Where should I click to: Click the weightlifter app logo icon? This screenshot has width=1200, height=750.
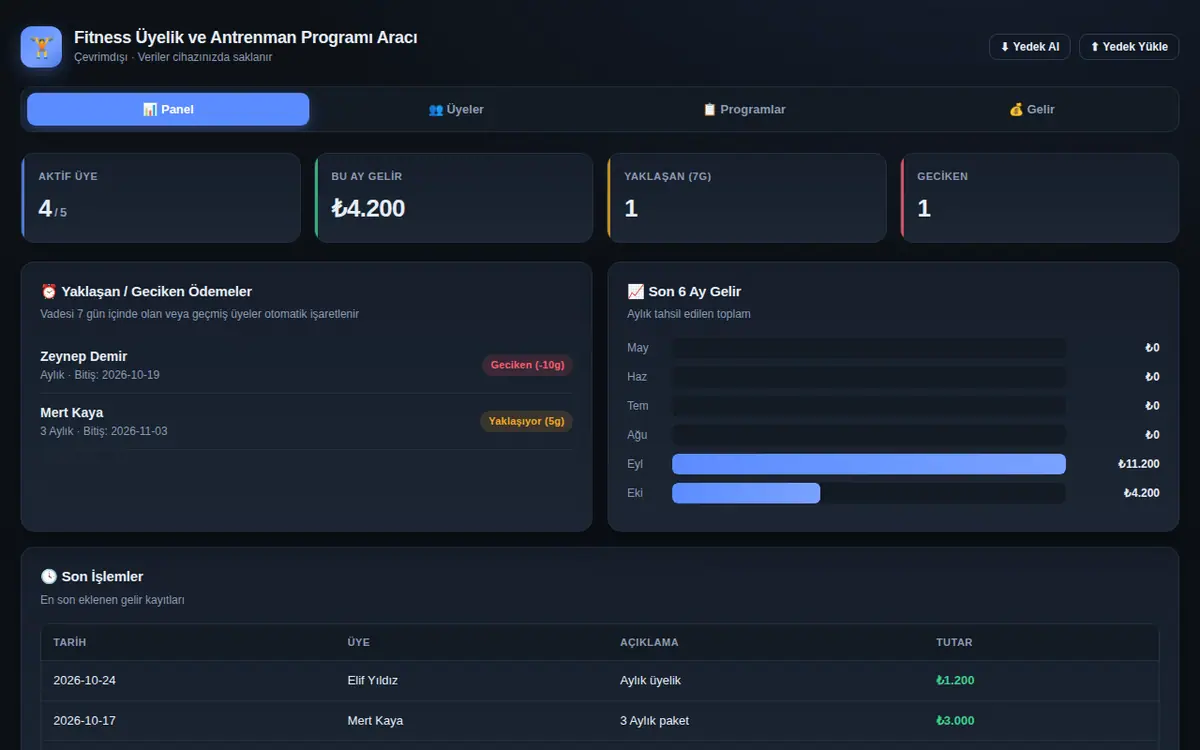pyautogui.click(x=41, y=47)
